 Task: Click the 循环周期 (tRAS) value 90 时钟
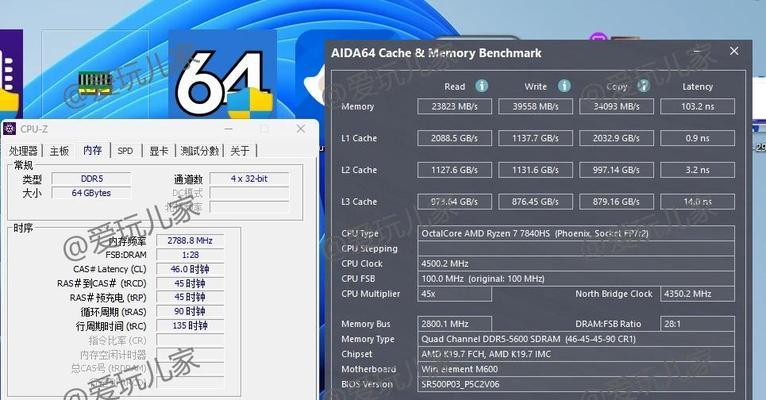190,311
